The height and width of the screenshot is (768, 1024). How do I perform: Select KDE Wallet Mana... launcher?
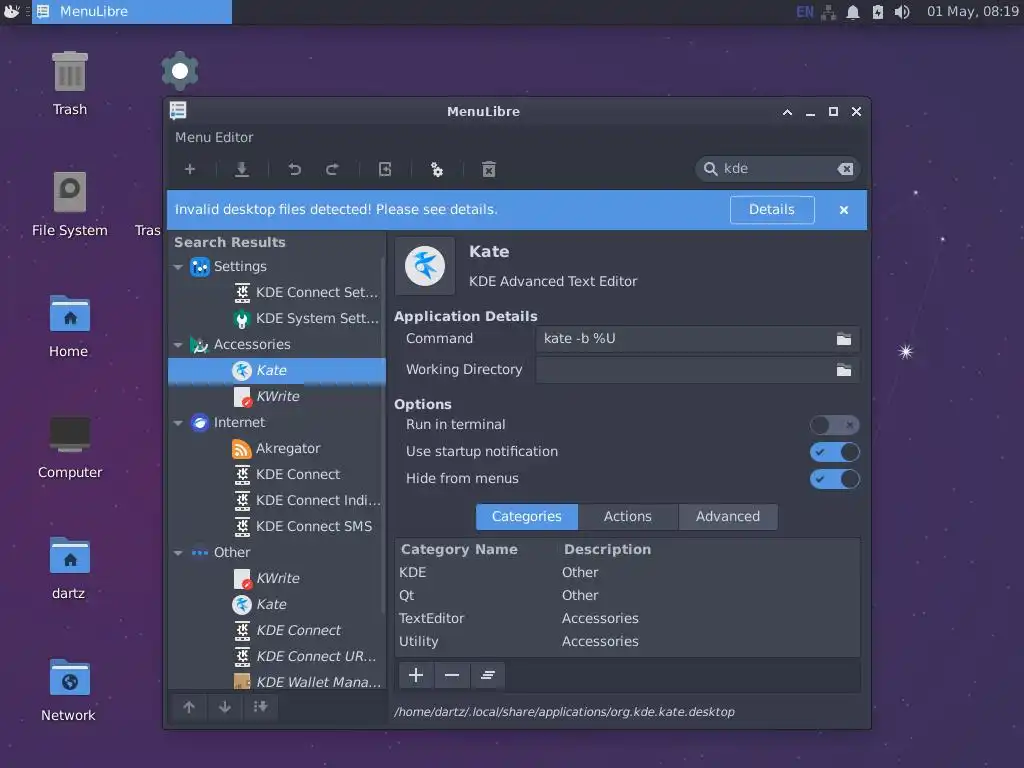click(x=277, y=682)
